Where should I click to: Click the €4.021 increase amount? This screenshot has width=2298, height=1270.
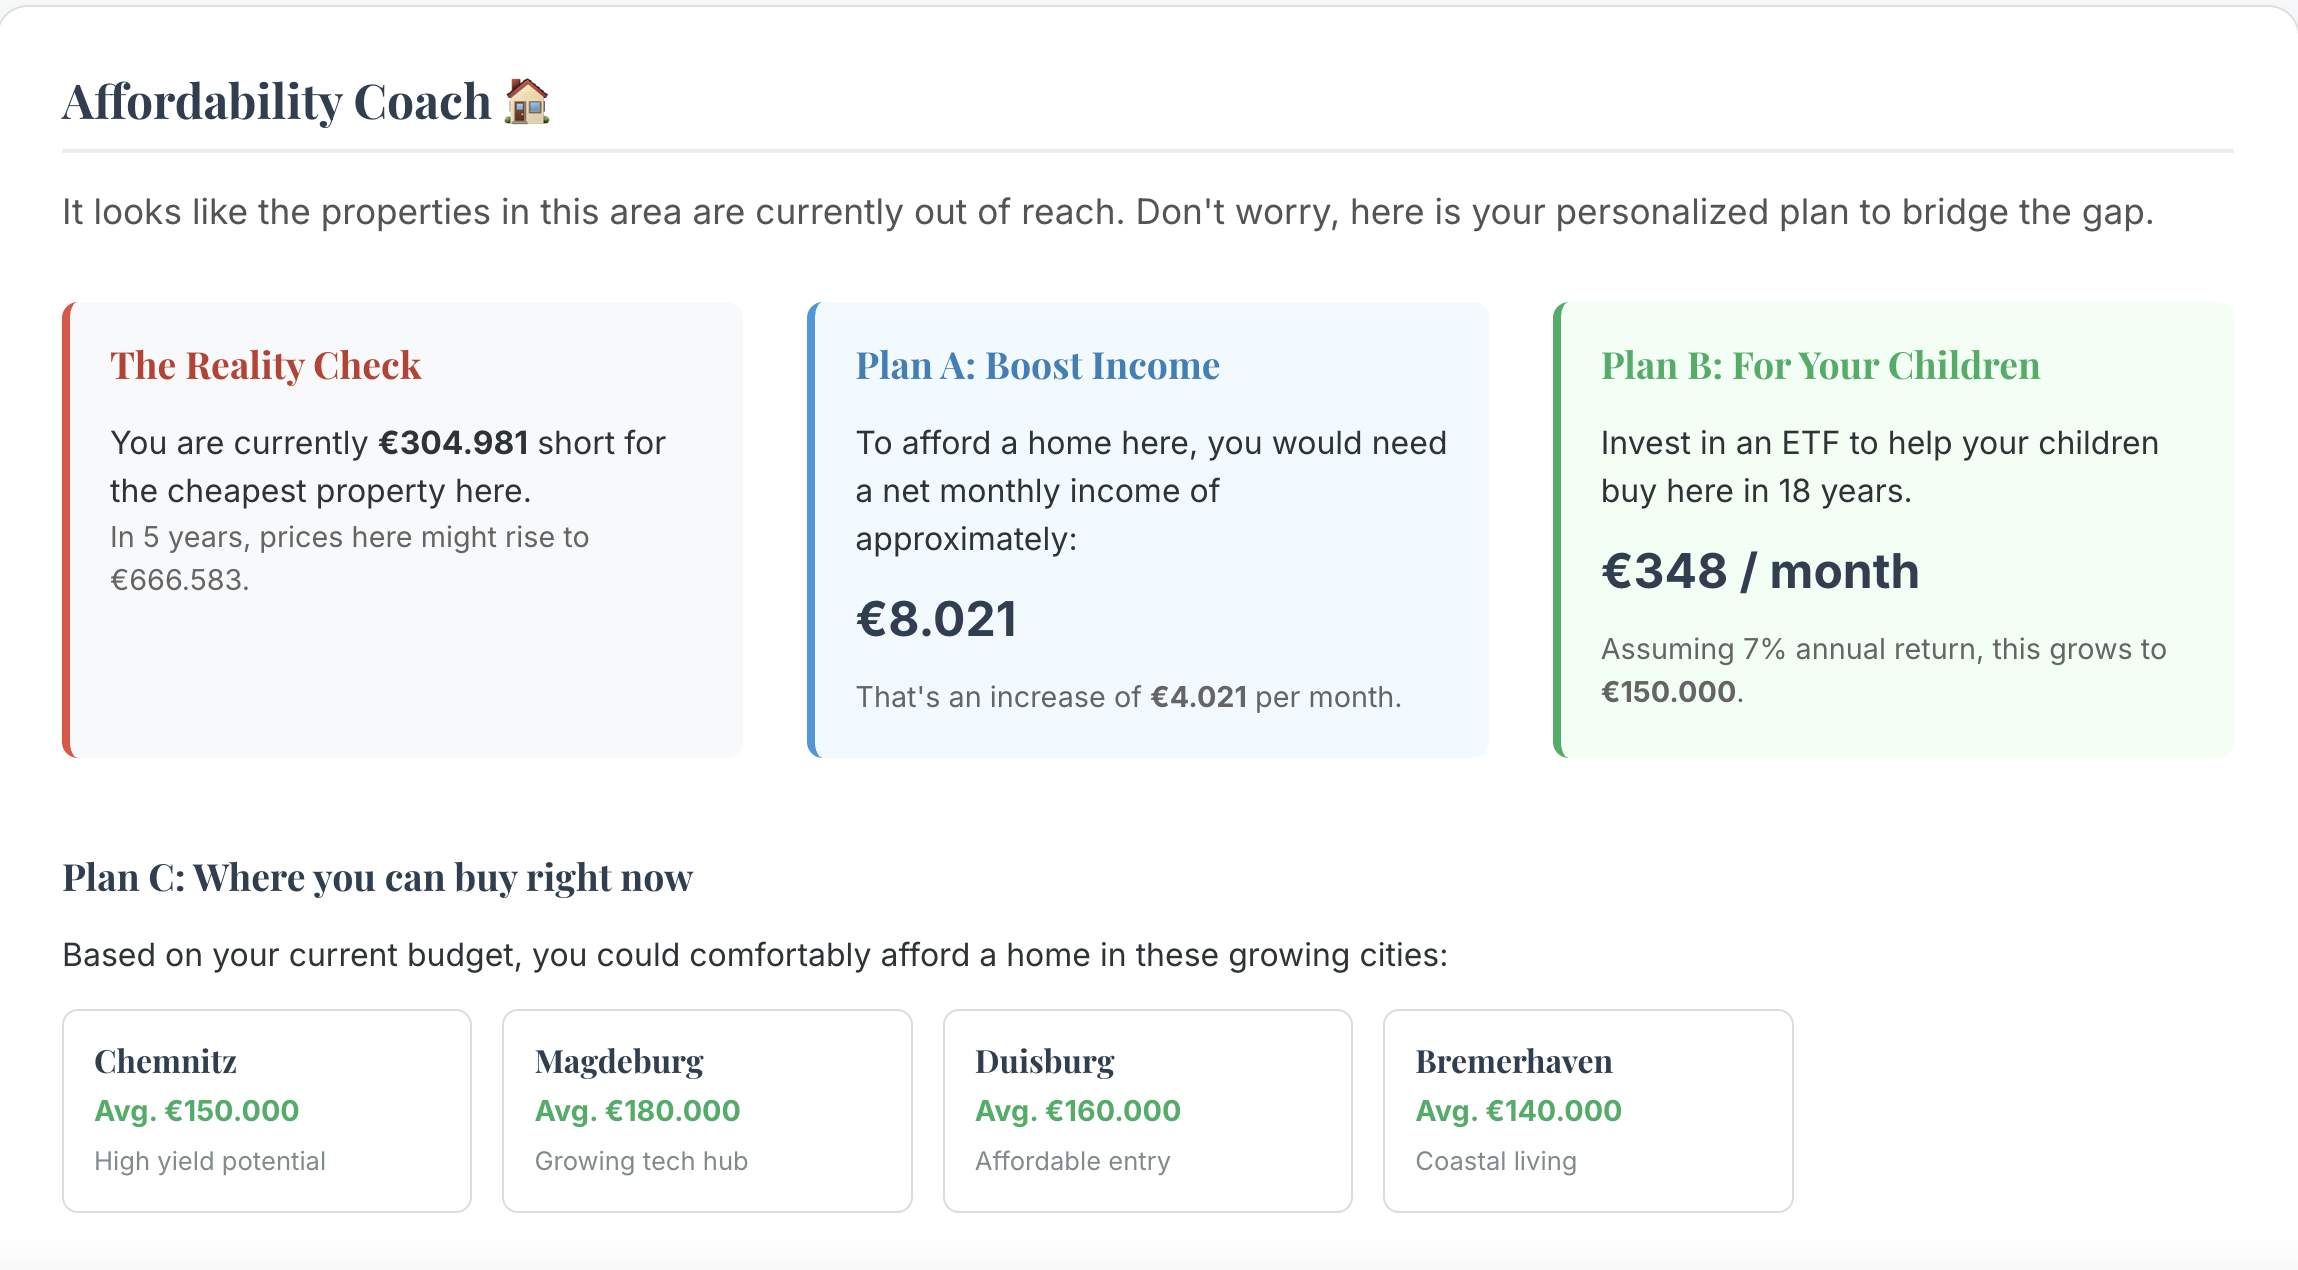tap(1198, 697)
